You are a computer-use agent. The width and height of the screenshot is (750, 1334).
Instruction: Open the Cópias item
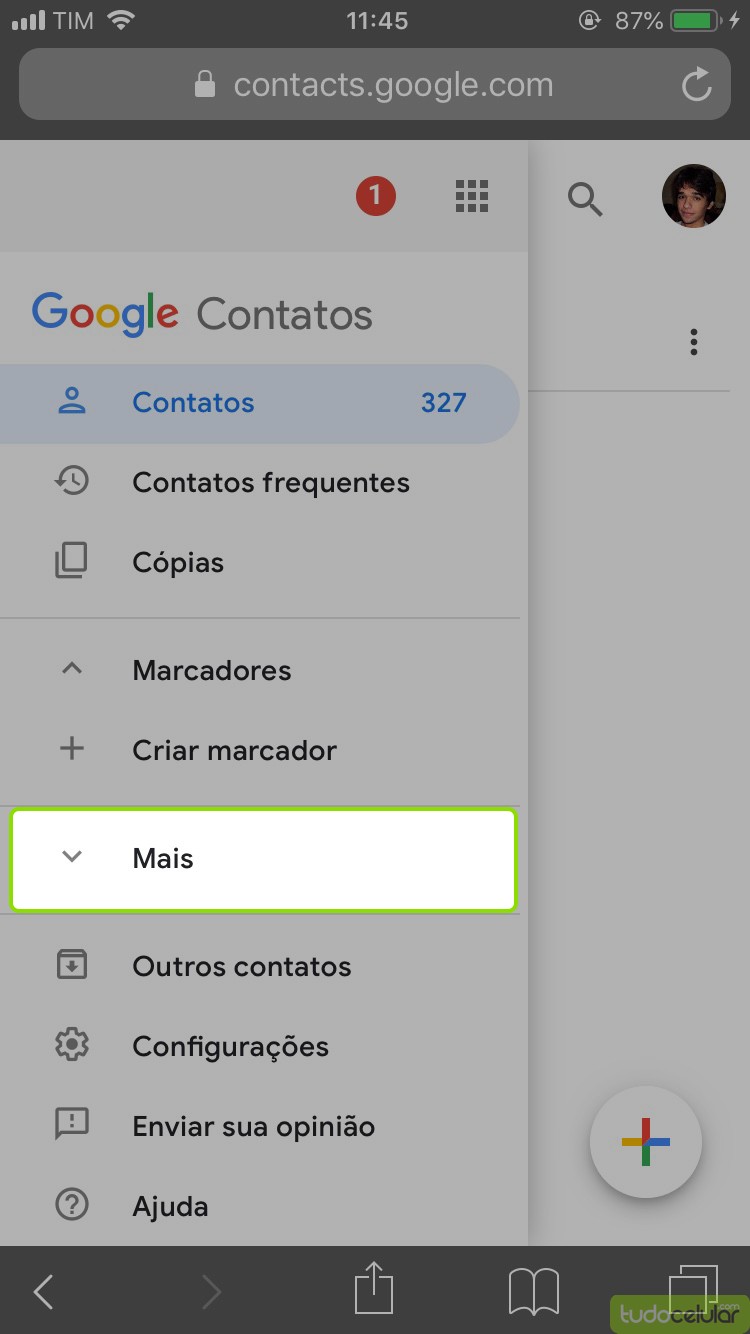click(x=177, y=563)
